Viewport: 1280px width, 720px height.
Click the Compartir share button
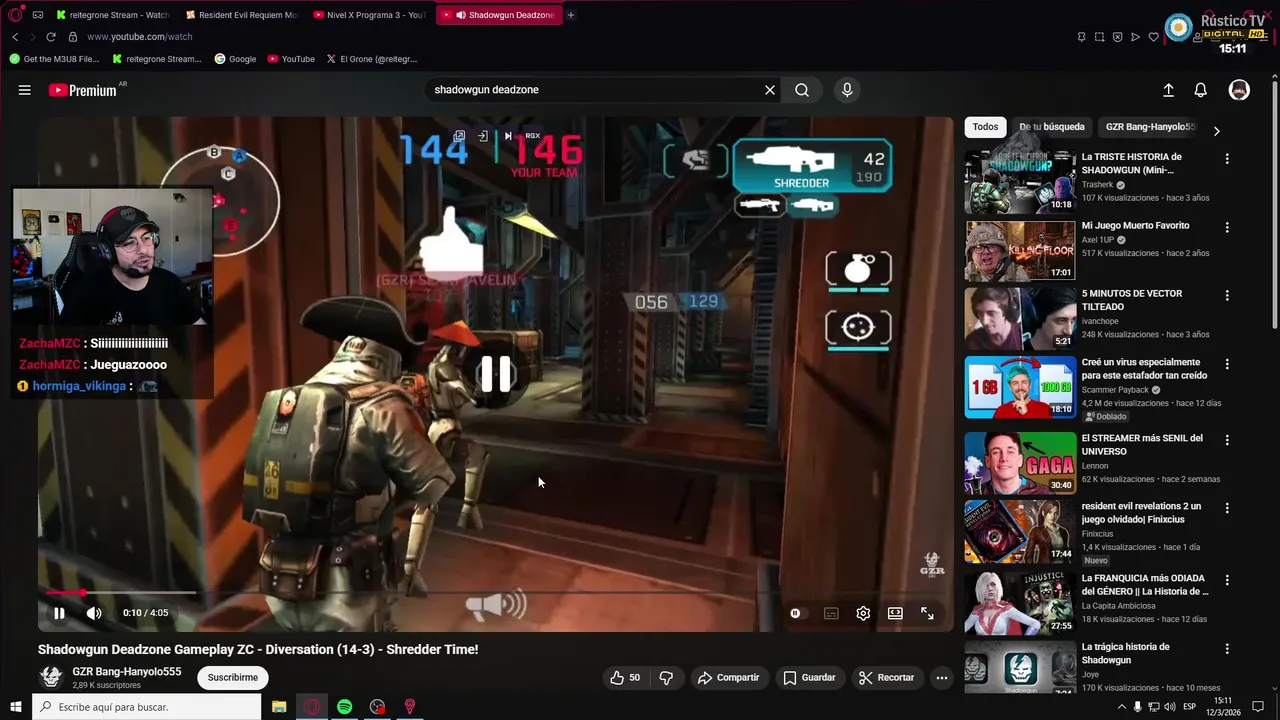point(729,678)
